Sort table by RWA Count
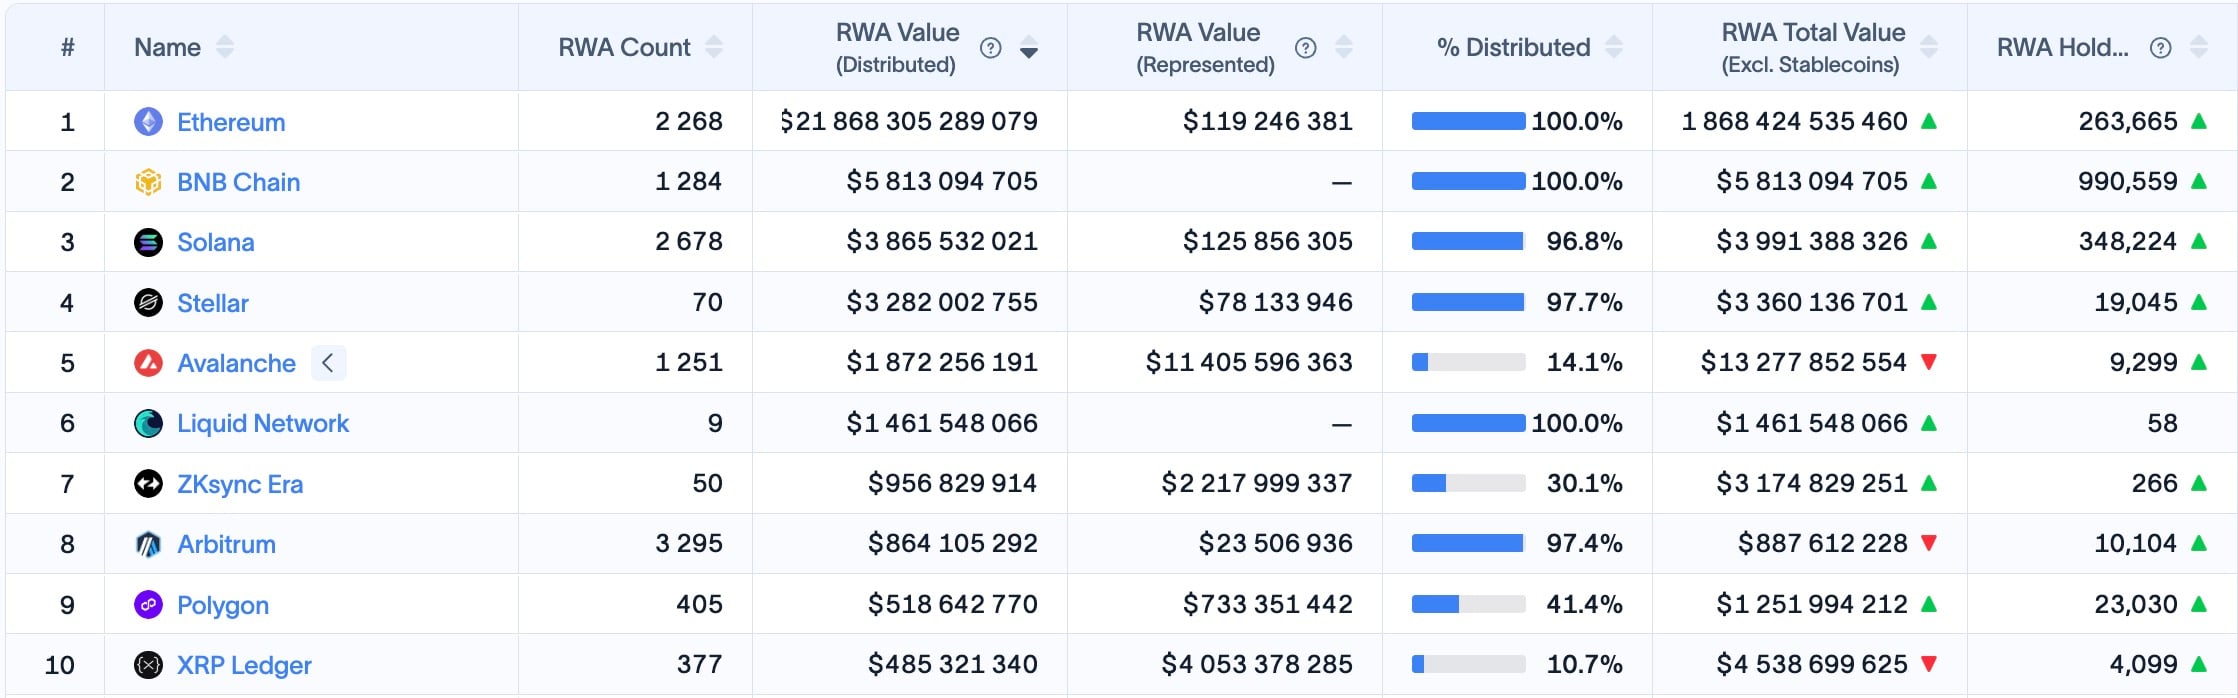2238x698 pixels. coord(713,47)
